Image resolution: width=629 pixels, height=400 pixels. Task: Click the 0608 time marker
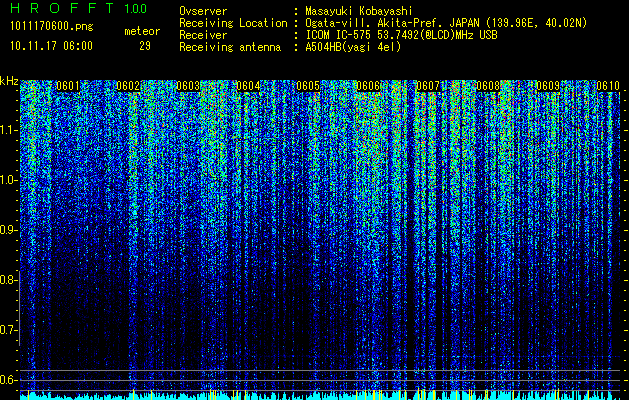(x=488, y=86)
